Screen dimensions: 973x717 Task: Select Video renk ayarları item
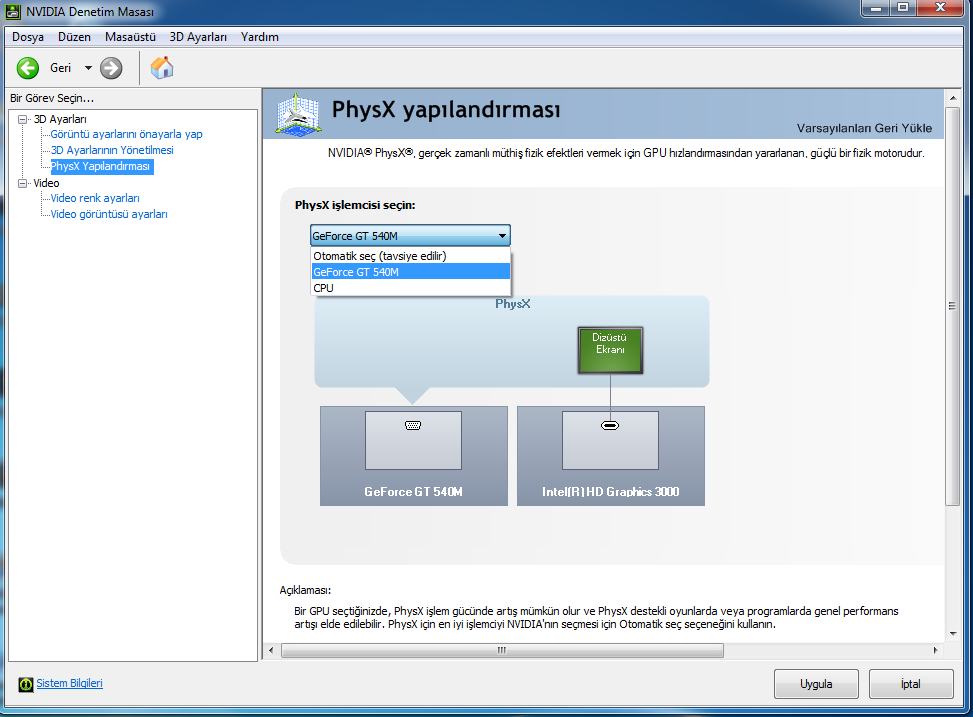[95, 198]
